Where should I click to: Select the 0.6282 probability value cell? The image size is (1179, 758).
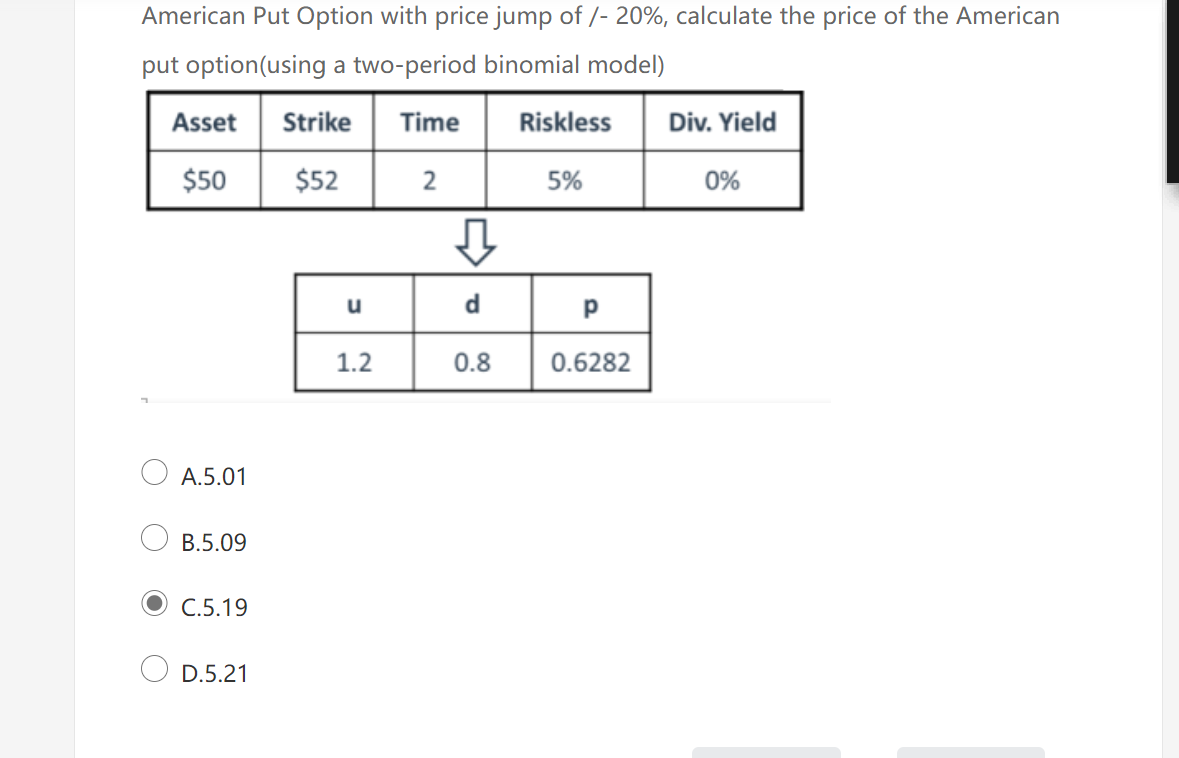click(x=591, y=362)
